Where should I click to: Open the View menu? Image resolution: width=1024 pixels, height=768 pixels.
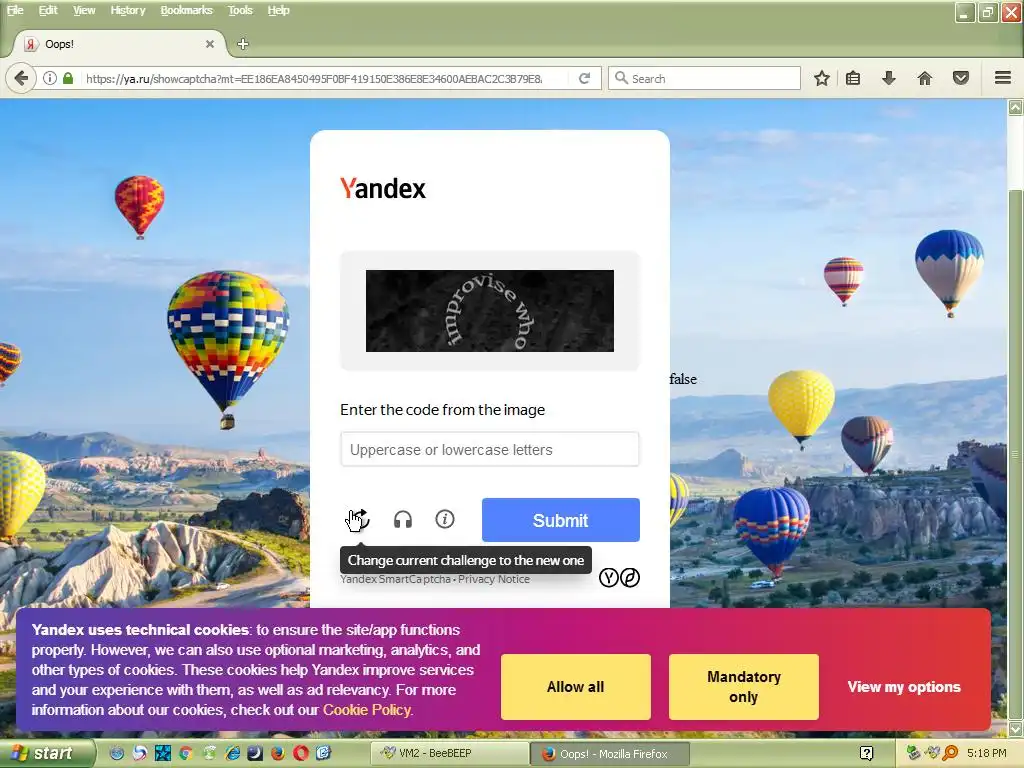coord(84,10)
